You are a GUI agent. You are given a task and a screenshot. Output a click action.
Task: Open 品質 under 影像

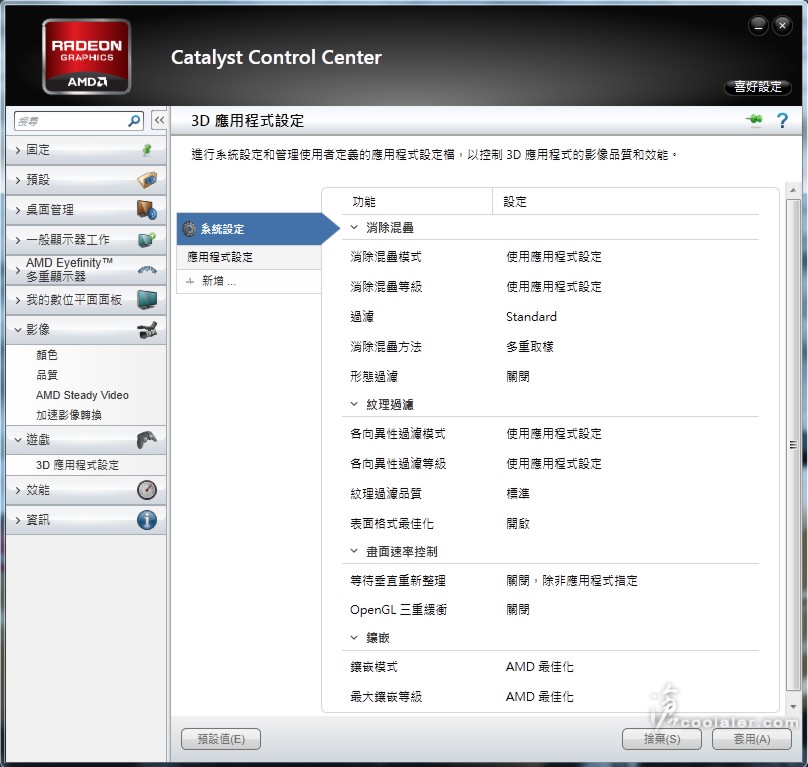click(47, 375)
